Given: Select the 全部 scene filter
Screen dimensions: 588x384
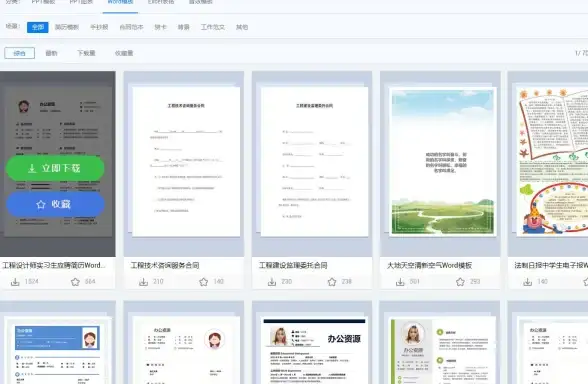Looking at the screenshot, I should 38,27.
